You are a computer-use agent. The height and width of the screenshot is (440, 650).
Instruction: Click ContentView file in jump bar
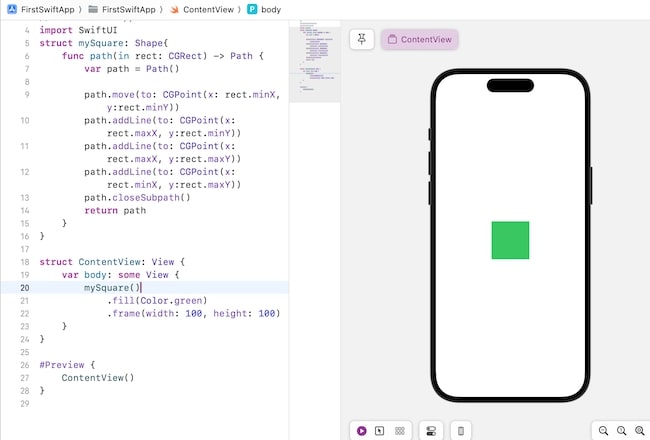(207, 8)
